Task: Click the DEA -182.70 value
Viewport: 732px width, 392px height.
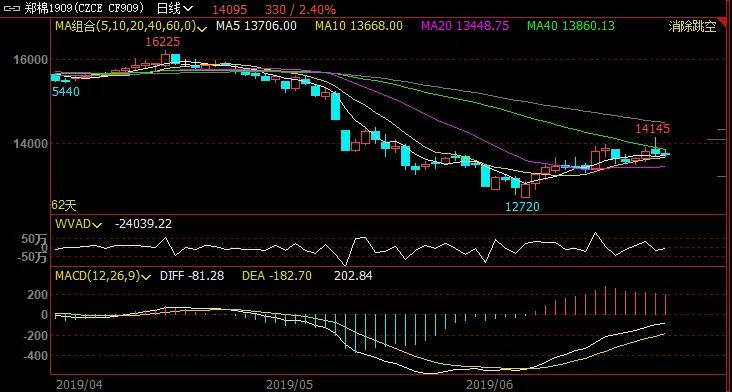Action: click(277, 276)
